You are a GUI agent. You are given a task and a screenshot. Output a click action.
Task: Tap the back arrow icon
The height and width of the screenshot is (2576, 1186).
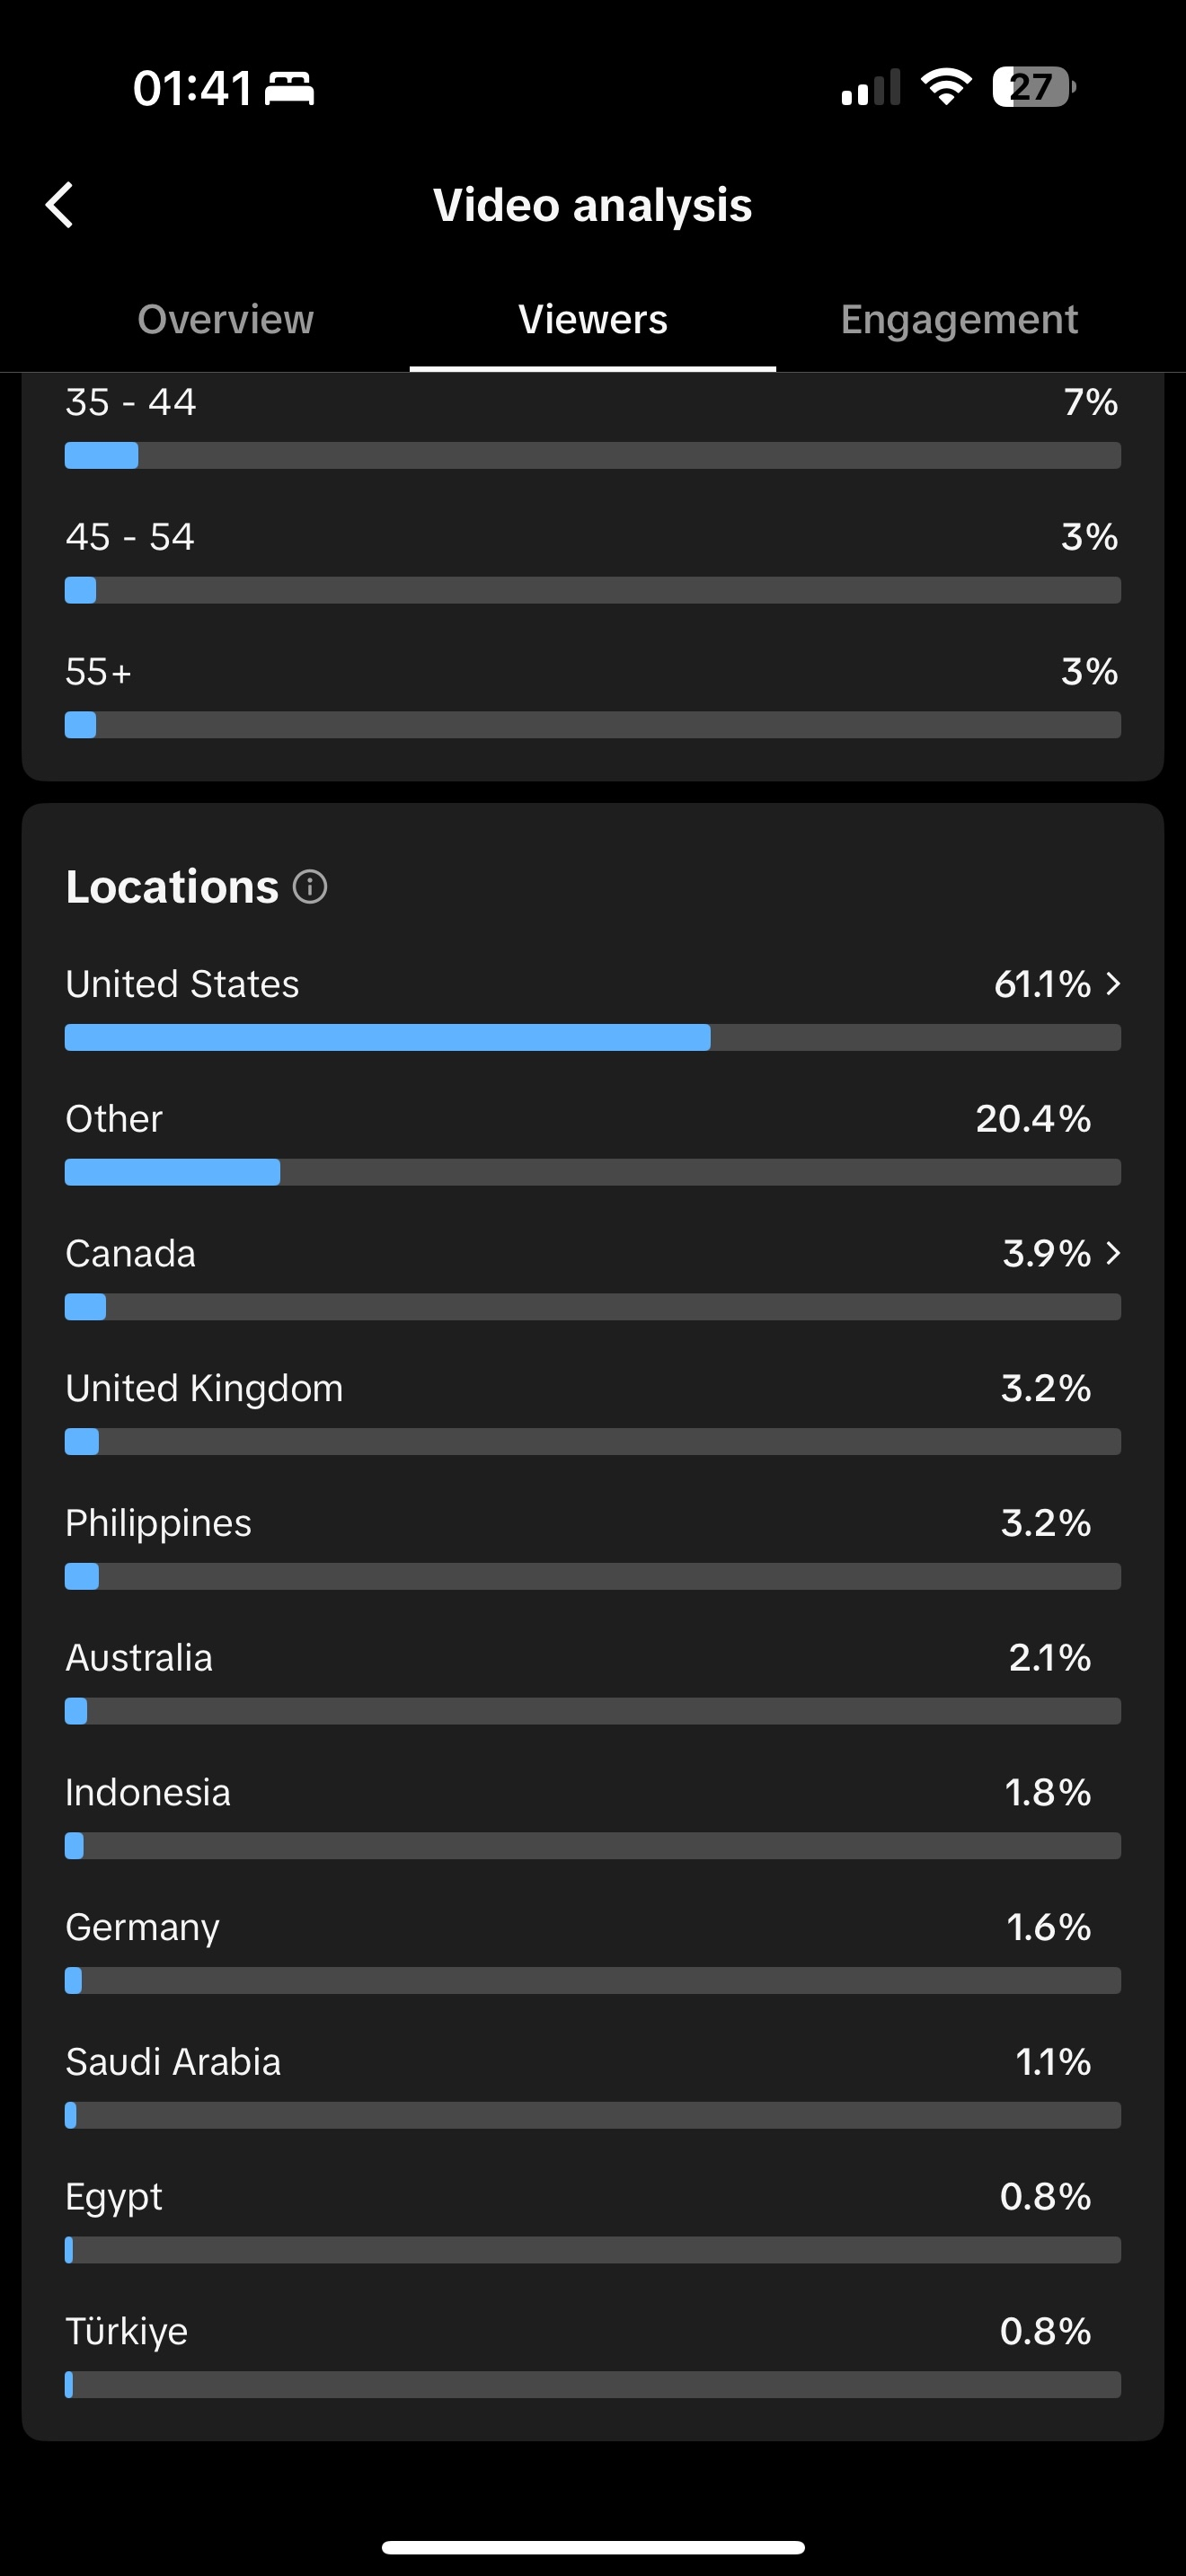point(60,205)
